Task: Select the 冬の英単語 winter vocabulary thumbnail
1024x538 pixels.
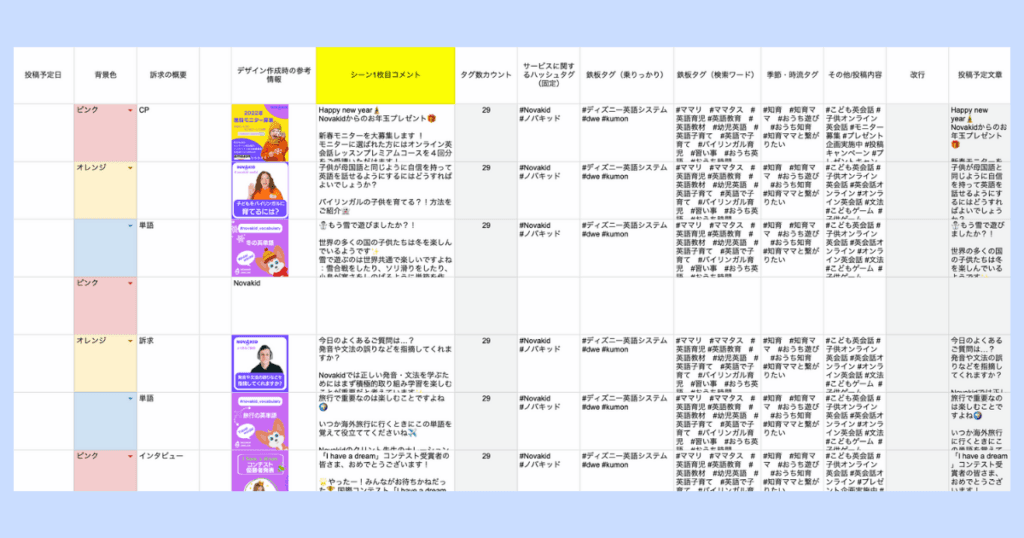Action: [x=260, y=248]
